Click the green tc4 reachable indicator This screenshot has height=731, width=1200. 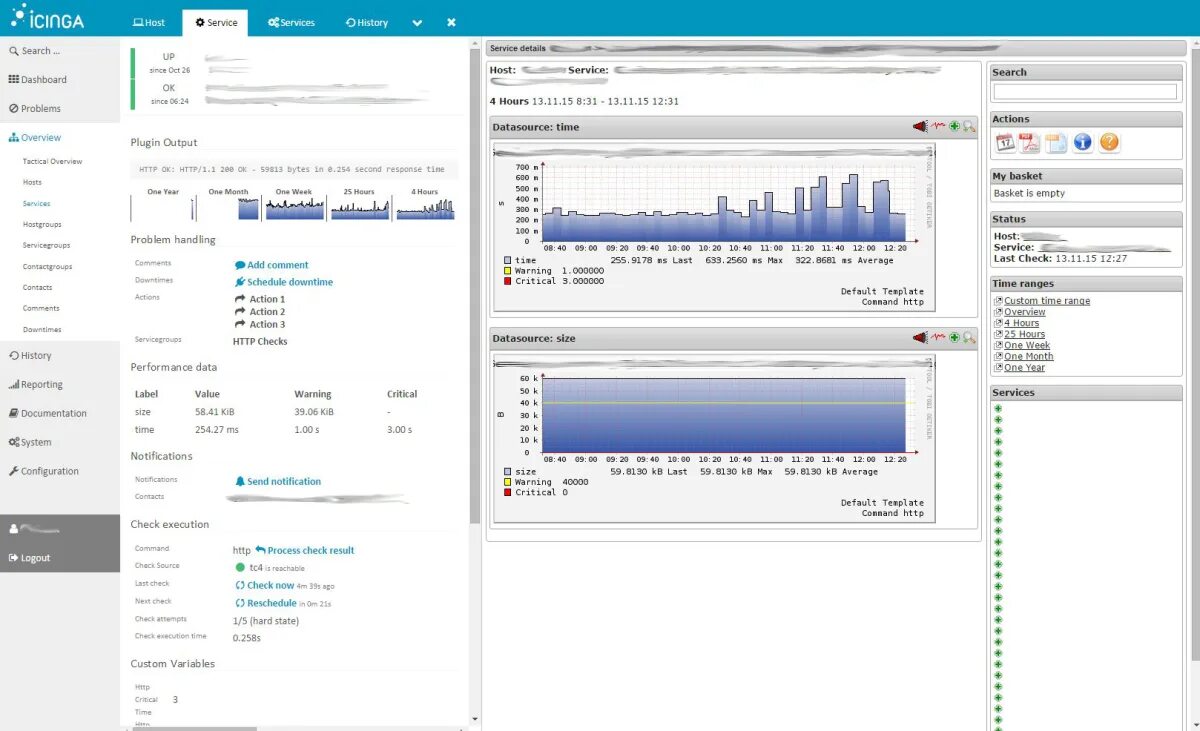[x=240, y=567]
